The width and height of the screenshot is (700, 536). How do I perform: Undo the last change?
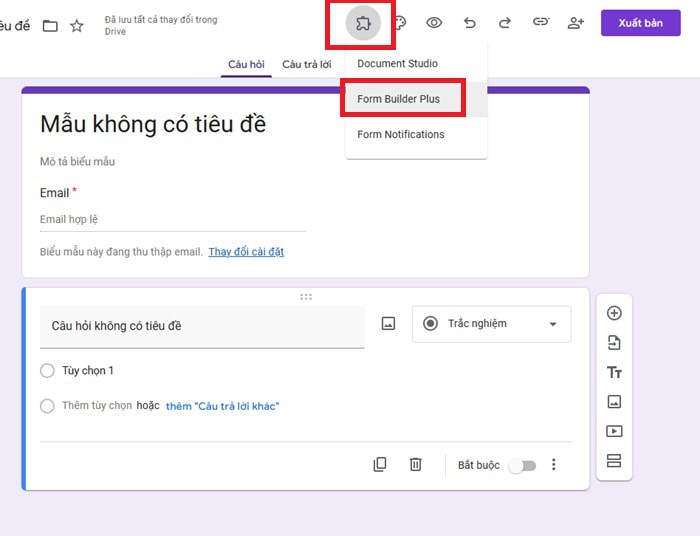point(469,23)
